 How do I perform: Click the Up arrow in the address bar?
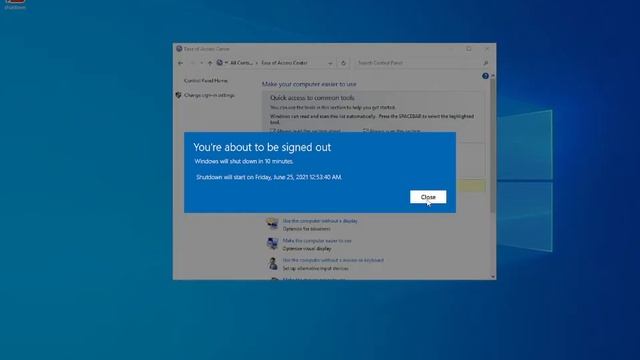pos(210,63)
